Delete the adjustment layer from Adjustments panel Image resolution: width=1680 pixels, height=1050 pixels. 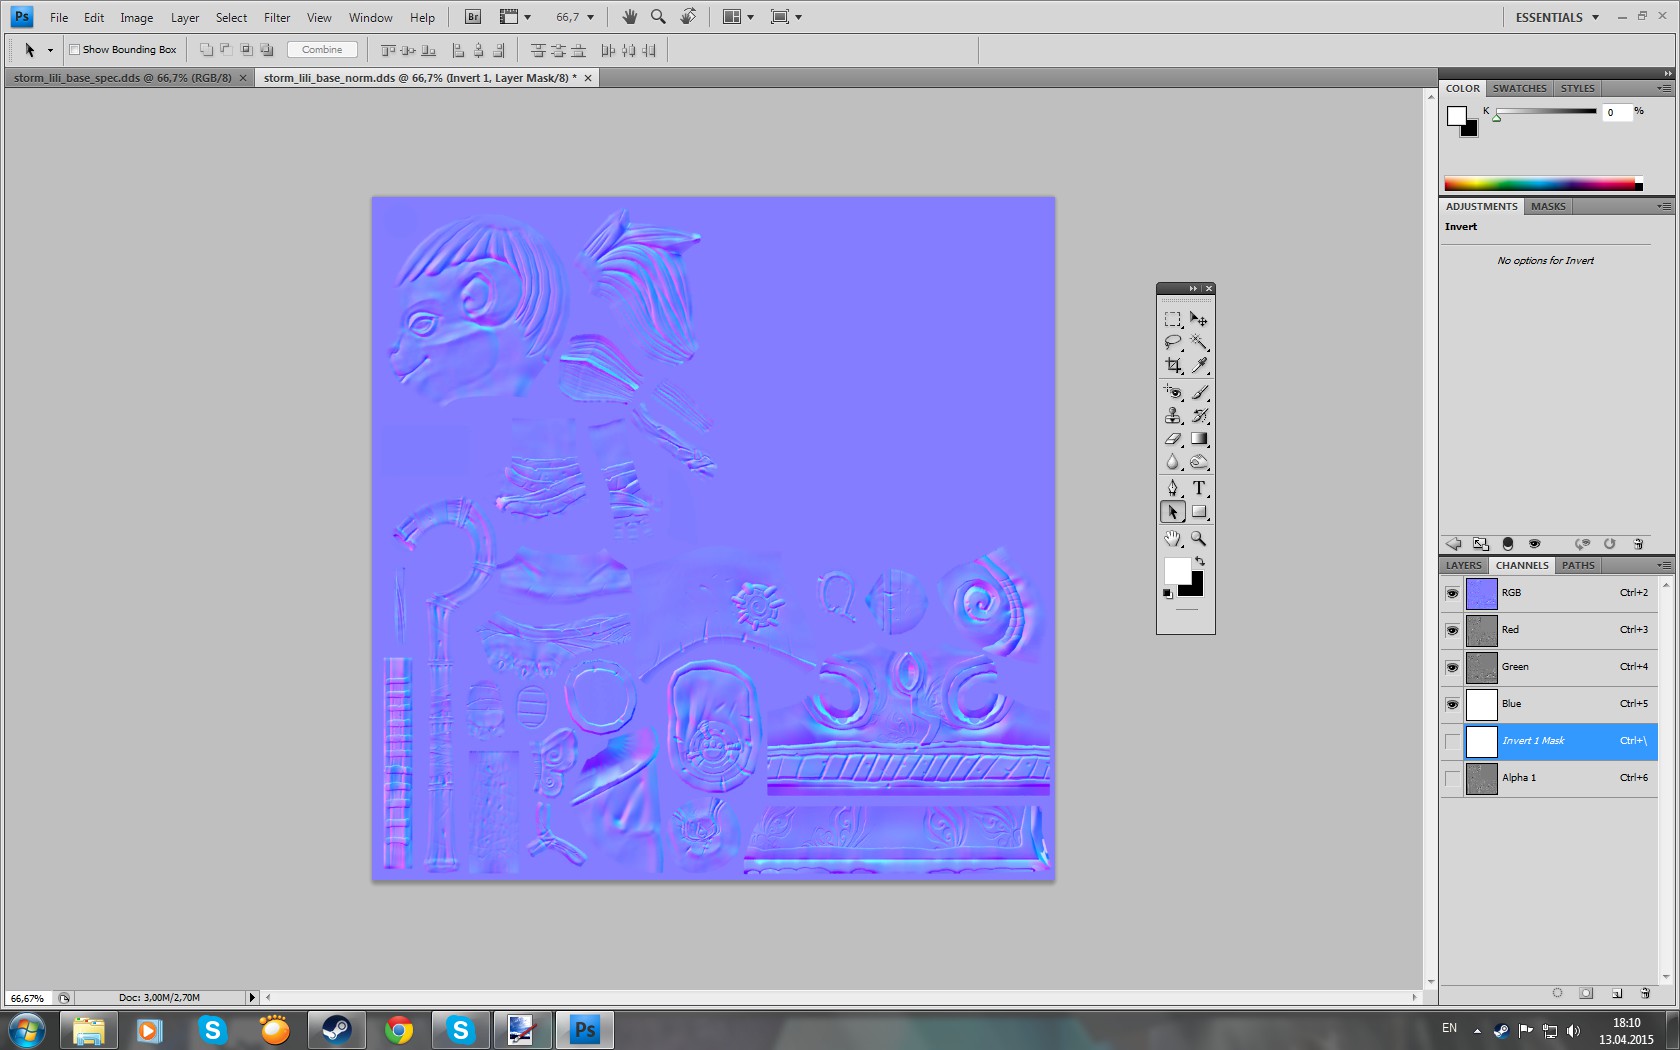point(1638,544)
